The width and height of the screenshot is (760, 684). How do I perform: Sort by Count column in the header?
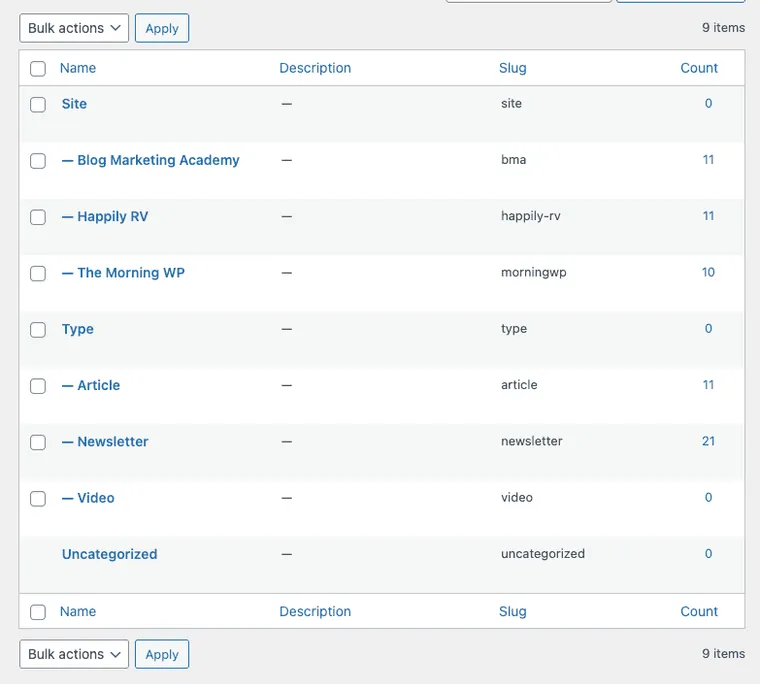(698, 68)
